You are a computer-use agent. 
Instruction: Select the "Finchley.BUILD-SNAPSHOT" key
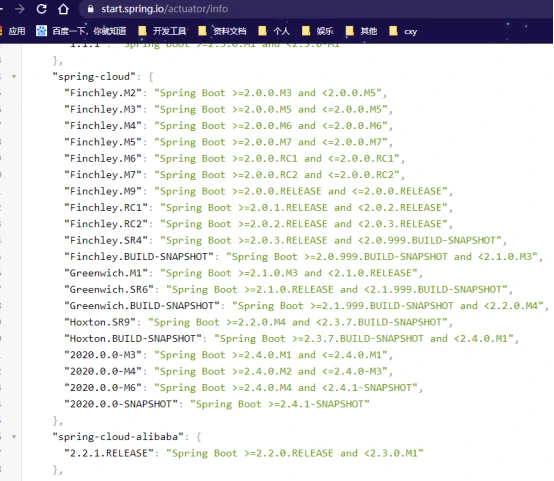click(139, 257)
